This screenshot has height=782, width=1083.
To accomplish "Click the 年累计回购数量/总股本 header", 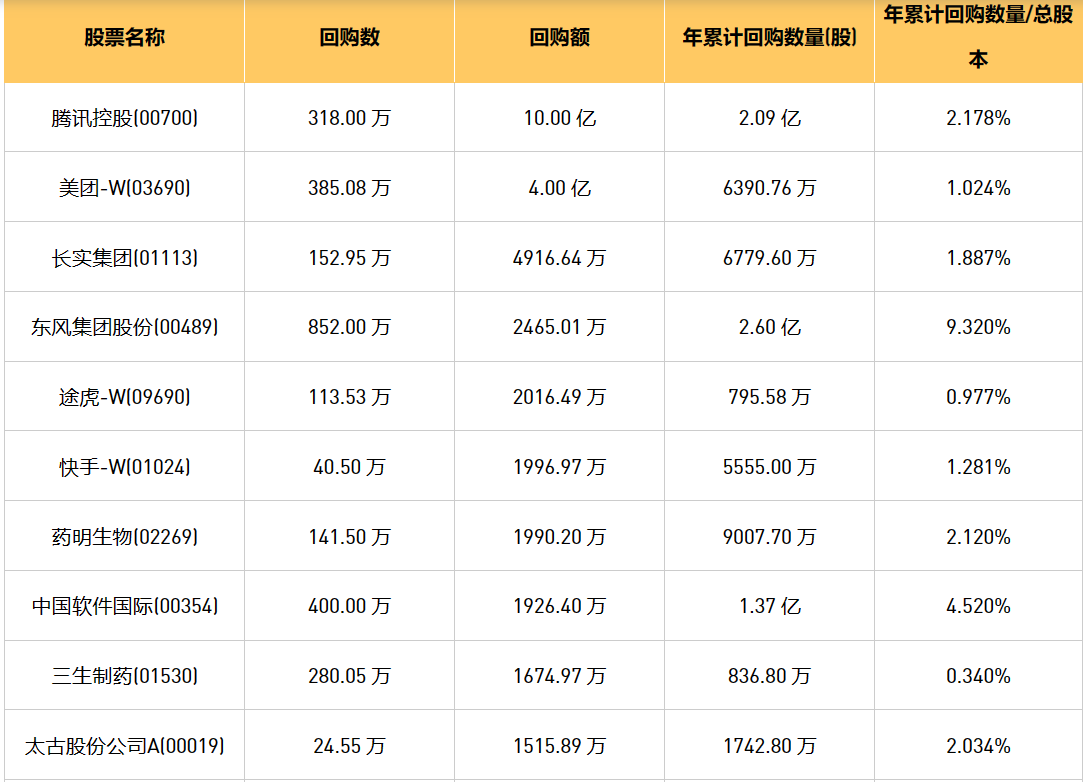I will click(978, 38).
